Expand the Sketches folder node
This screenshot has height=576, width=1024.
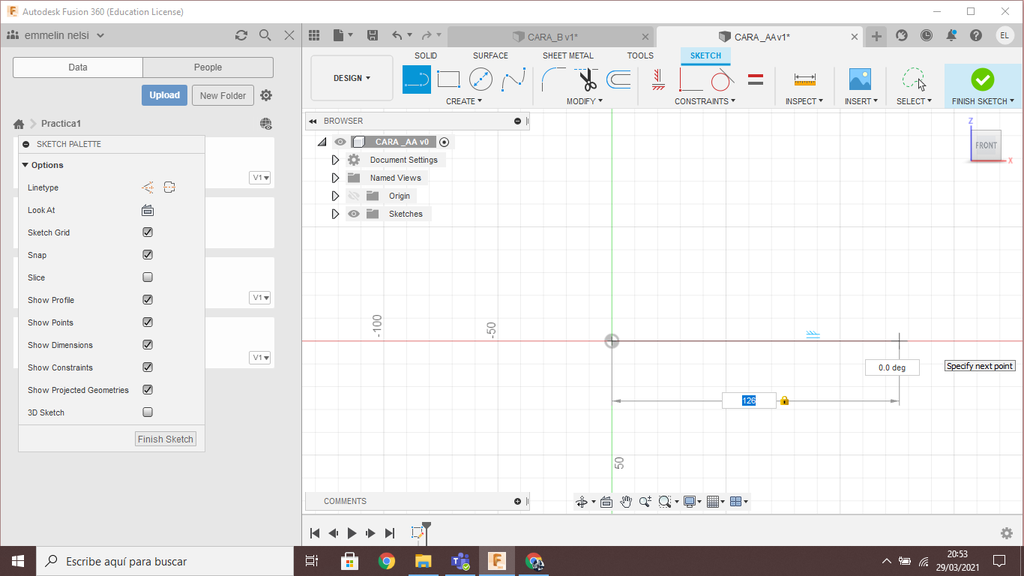click(335, 214)
